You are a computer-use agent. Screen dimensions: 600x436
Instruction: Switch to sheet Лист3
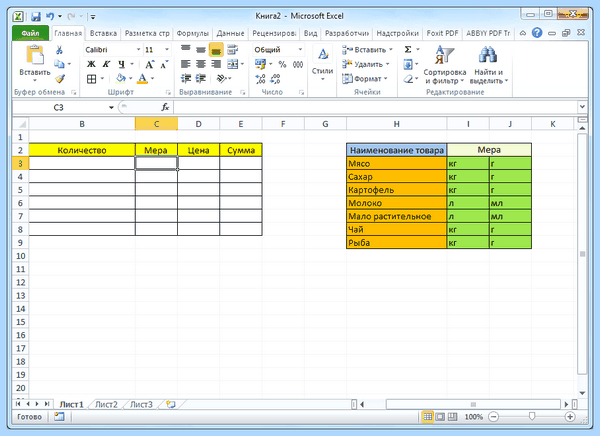click(x=141, y=404)
